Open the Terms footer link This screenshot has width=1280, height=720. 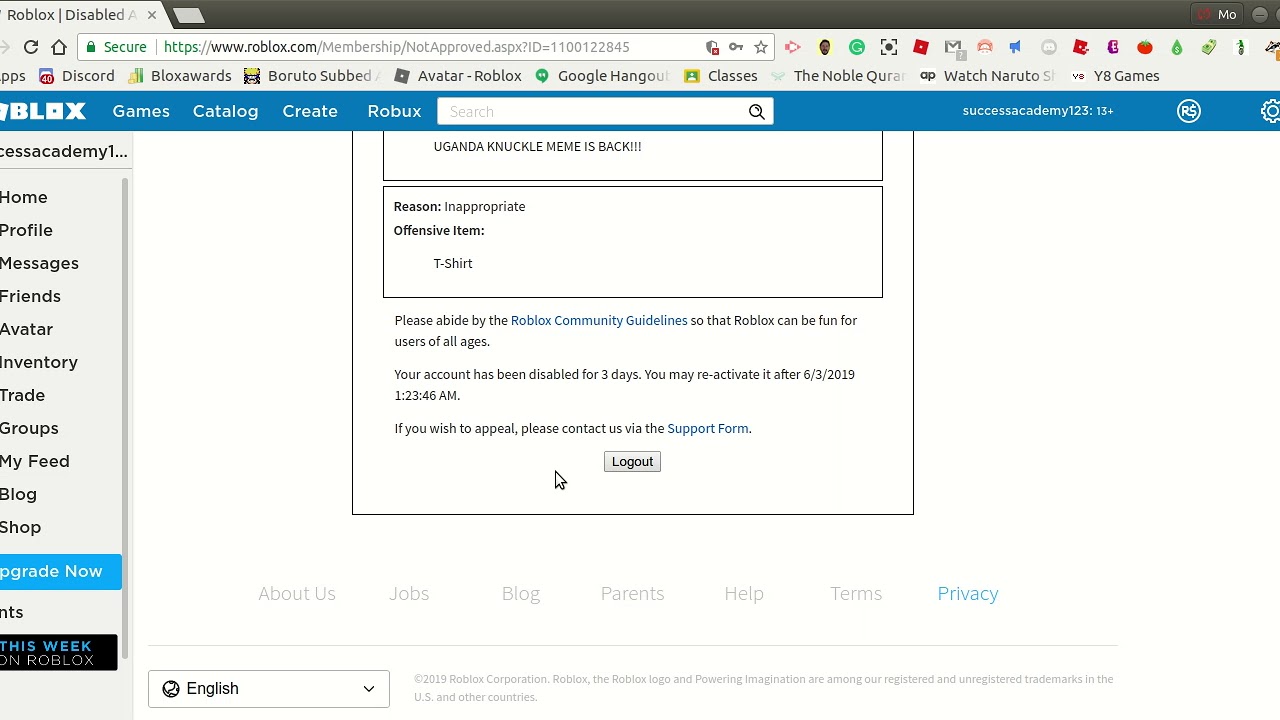point(856,593)
